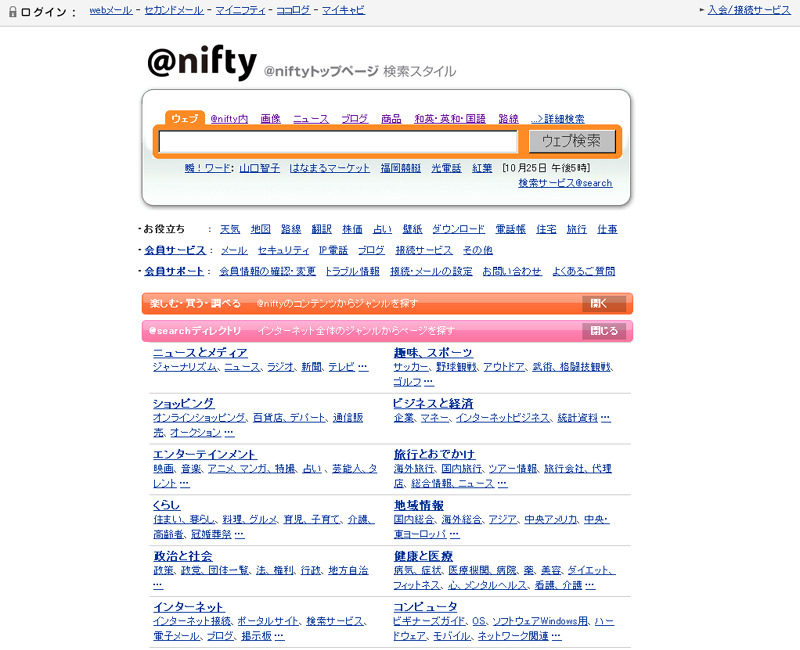
Task: Open the 趣味、スポーツ directory category
Action: coord(433,353)
